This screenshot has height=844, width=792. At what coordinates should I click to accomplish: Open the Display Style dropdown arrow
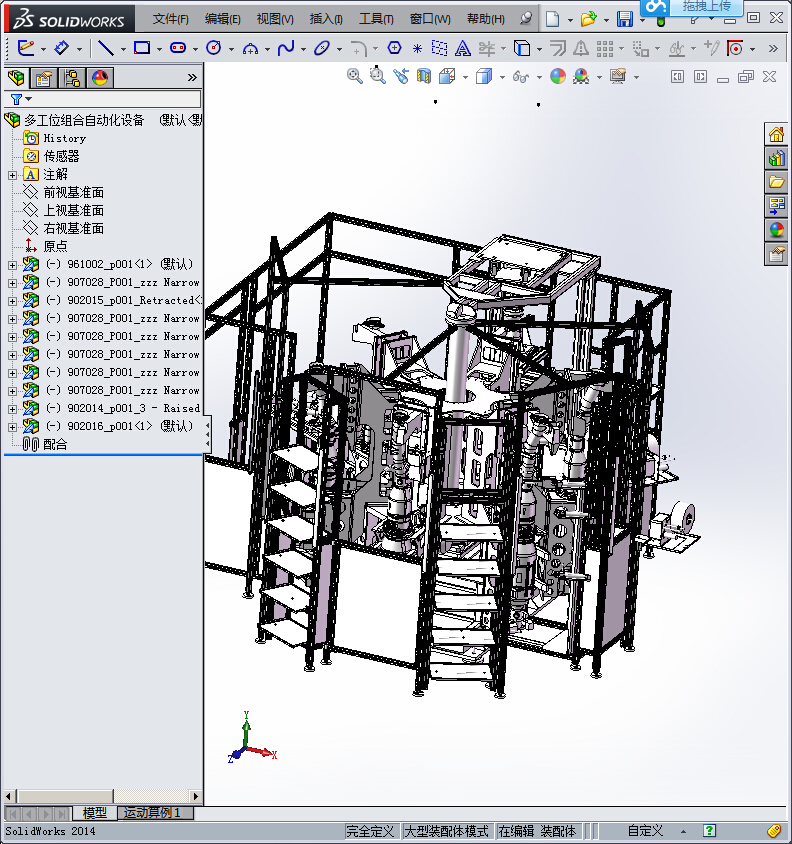tap(502, 78)
